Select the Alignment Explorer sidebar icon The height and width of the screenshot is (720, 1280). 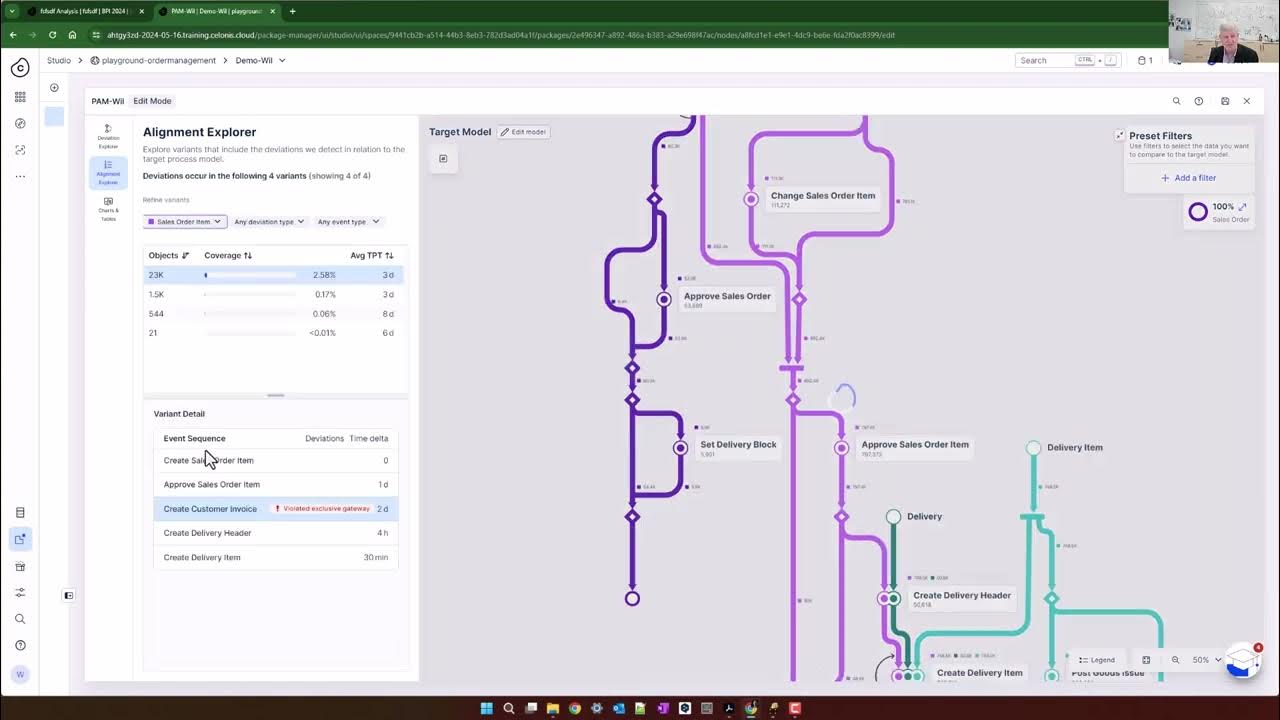tap(108, 172)
